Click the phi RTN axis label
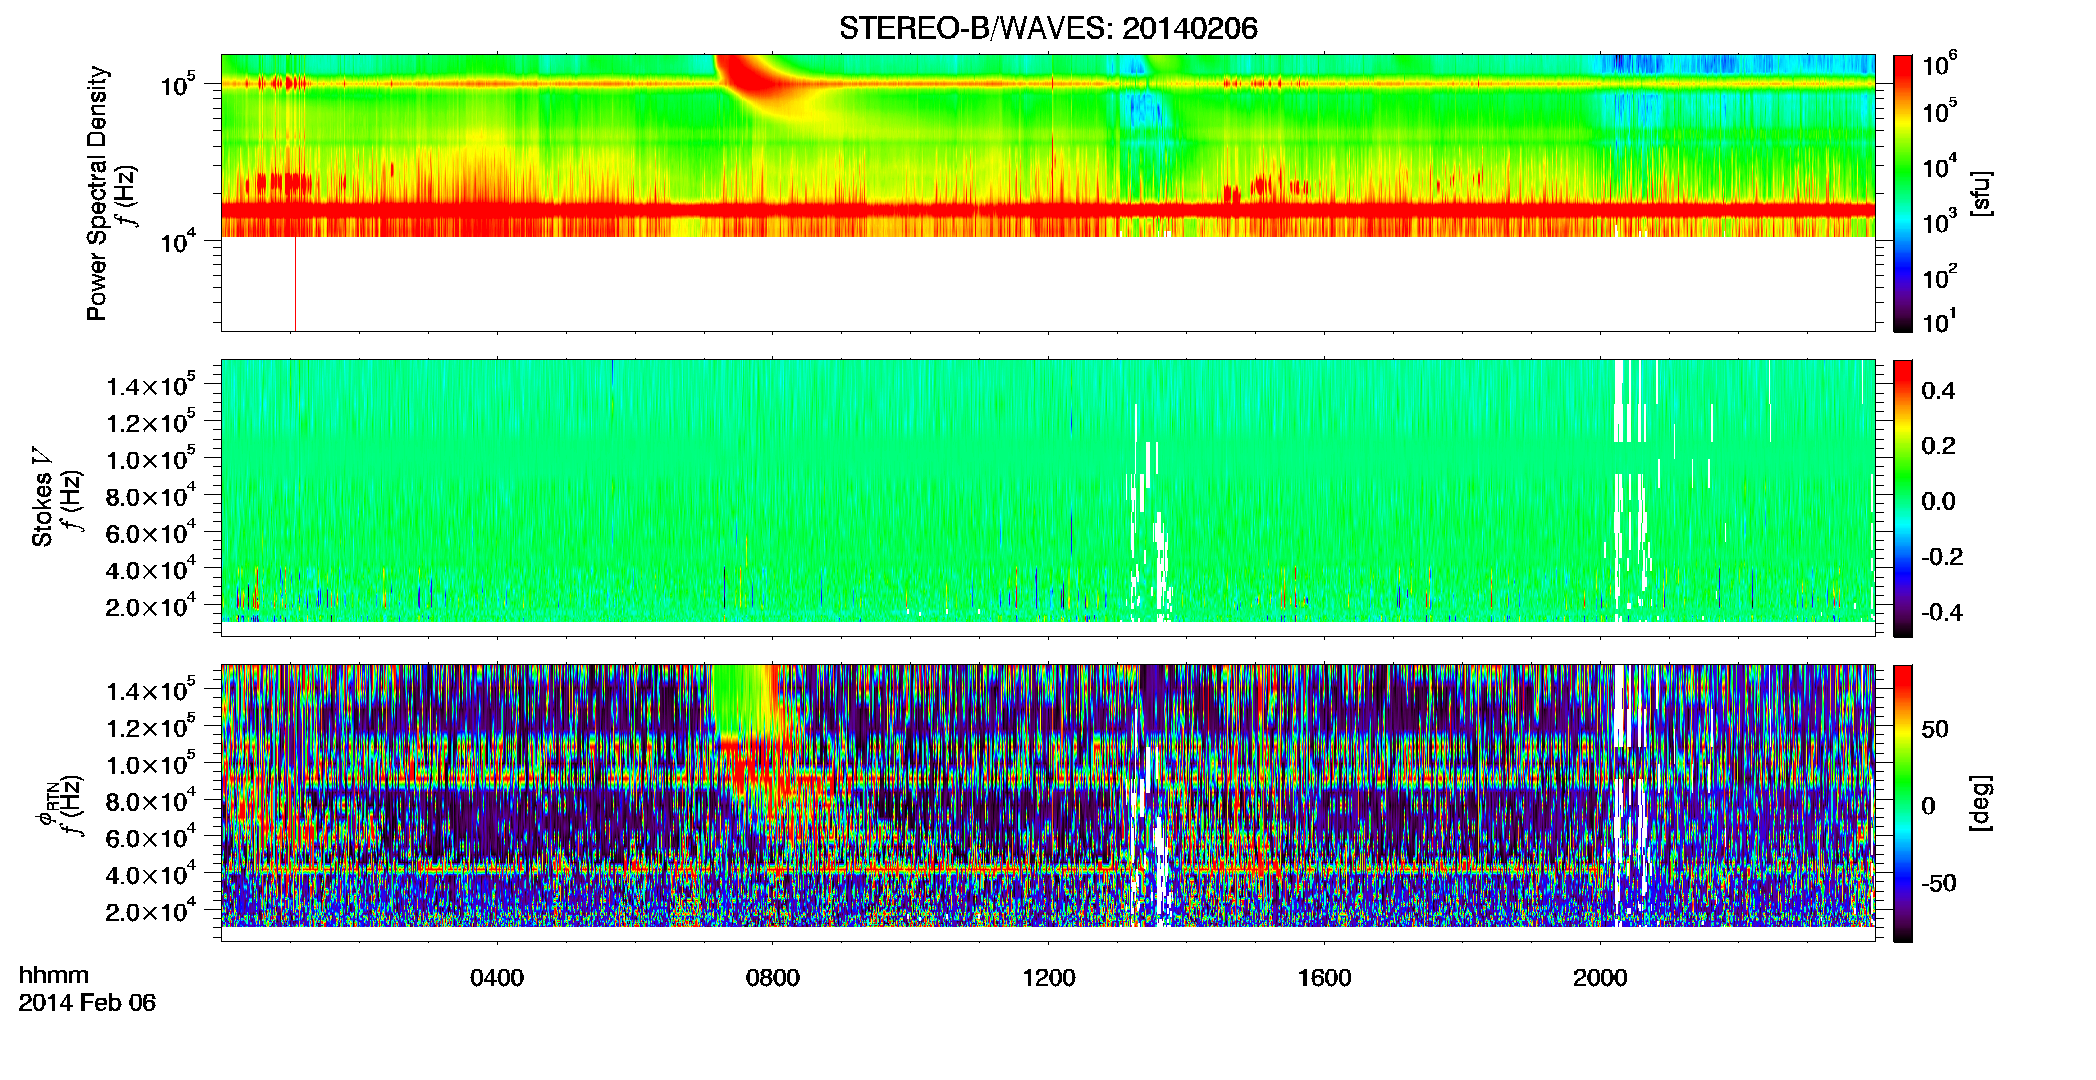Viewport: 2096px width, 1080px height. pos(45,804)
